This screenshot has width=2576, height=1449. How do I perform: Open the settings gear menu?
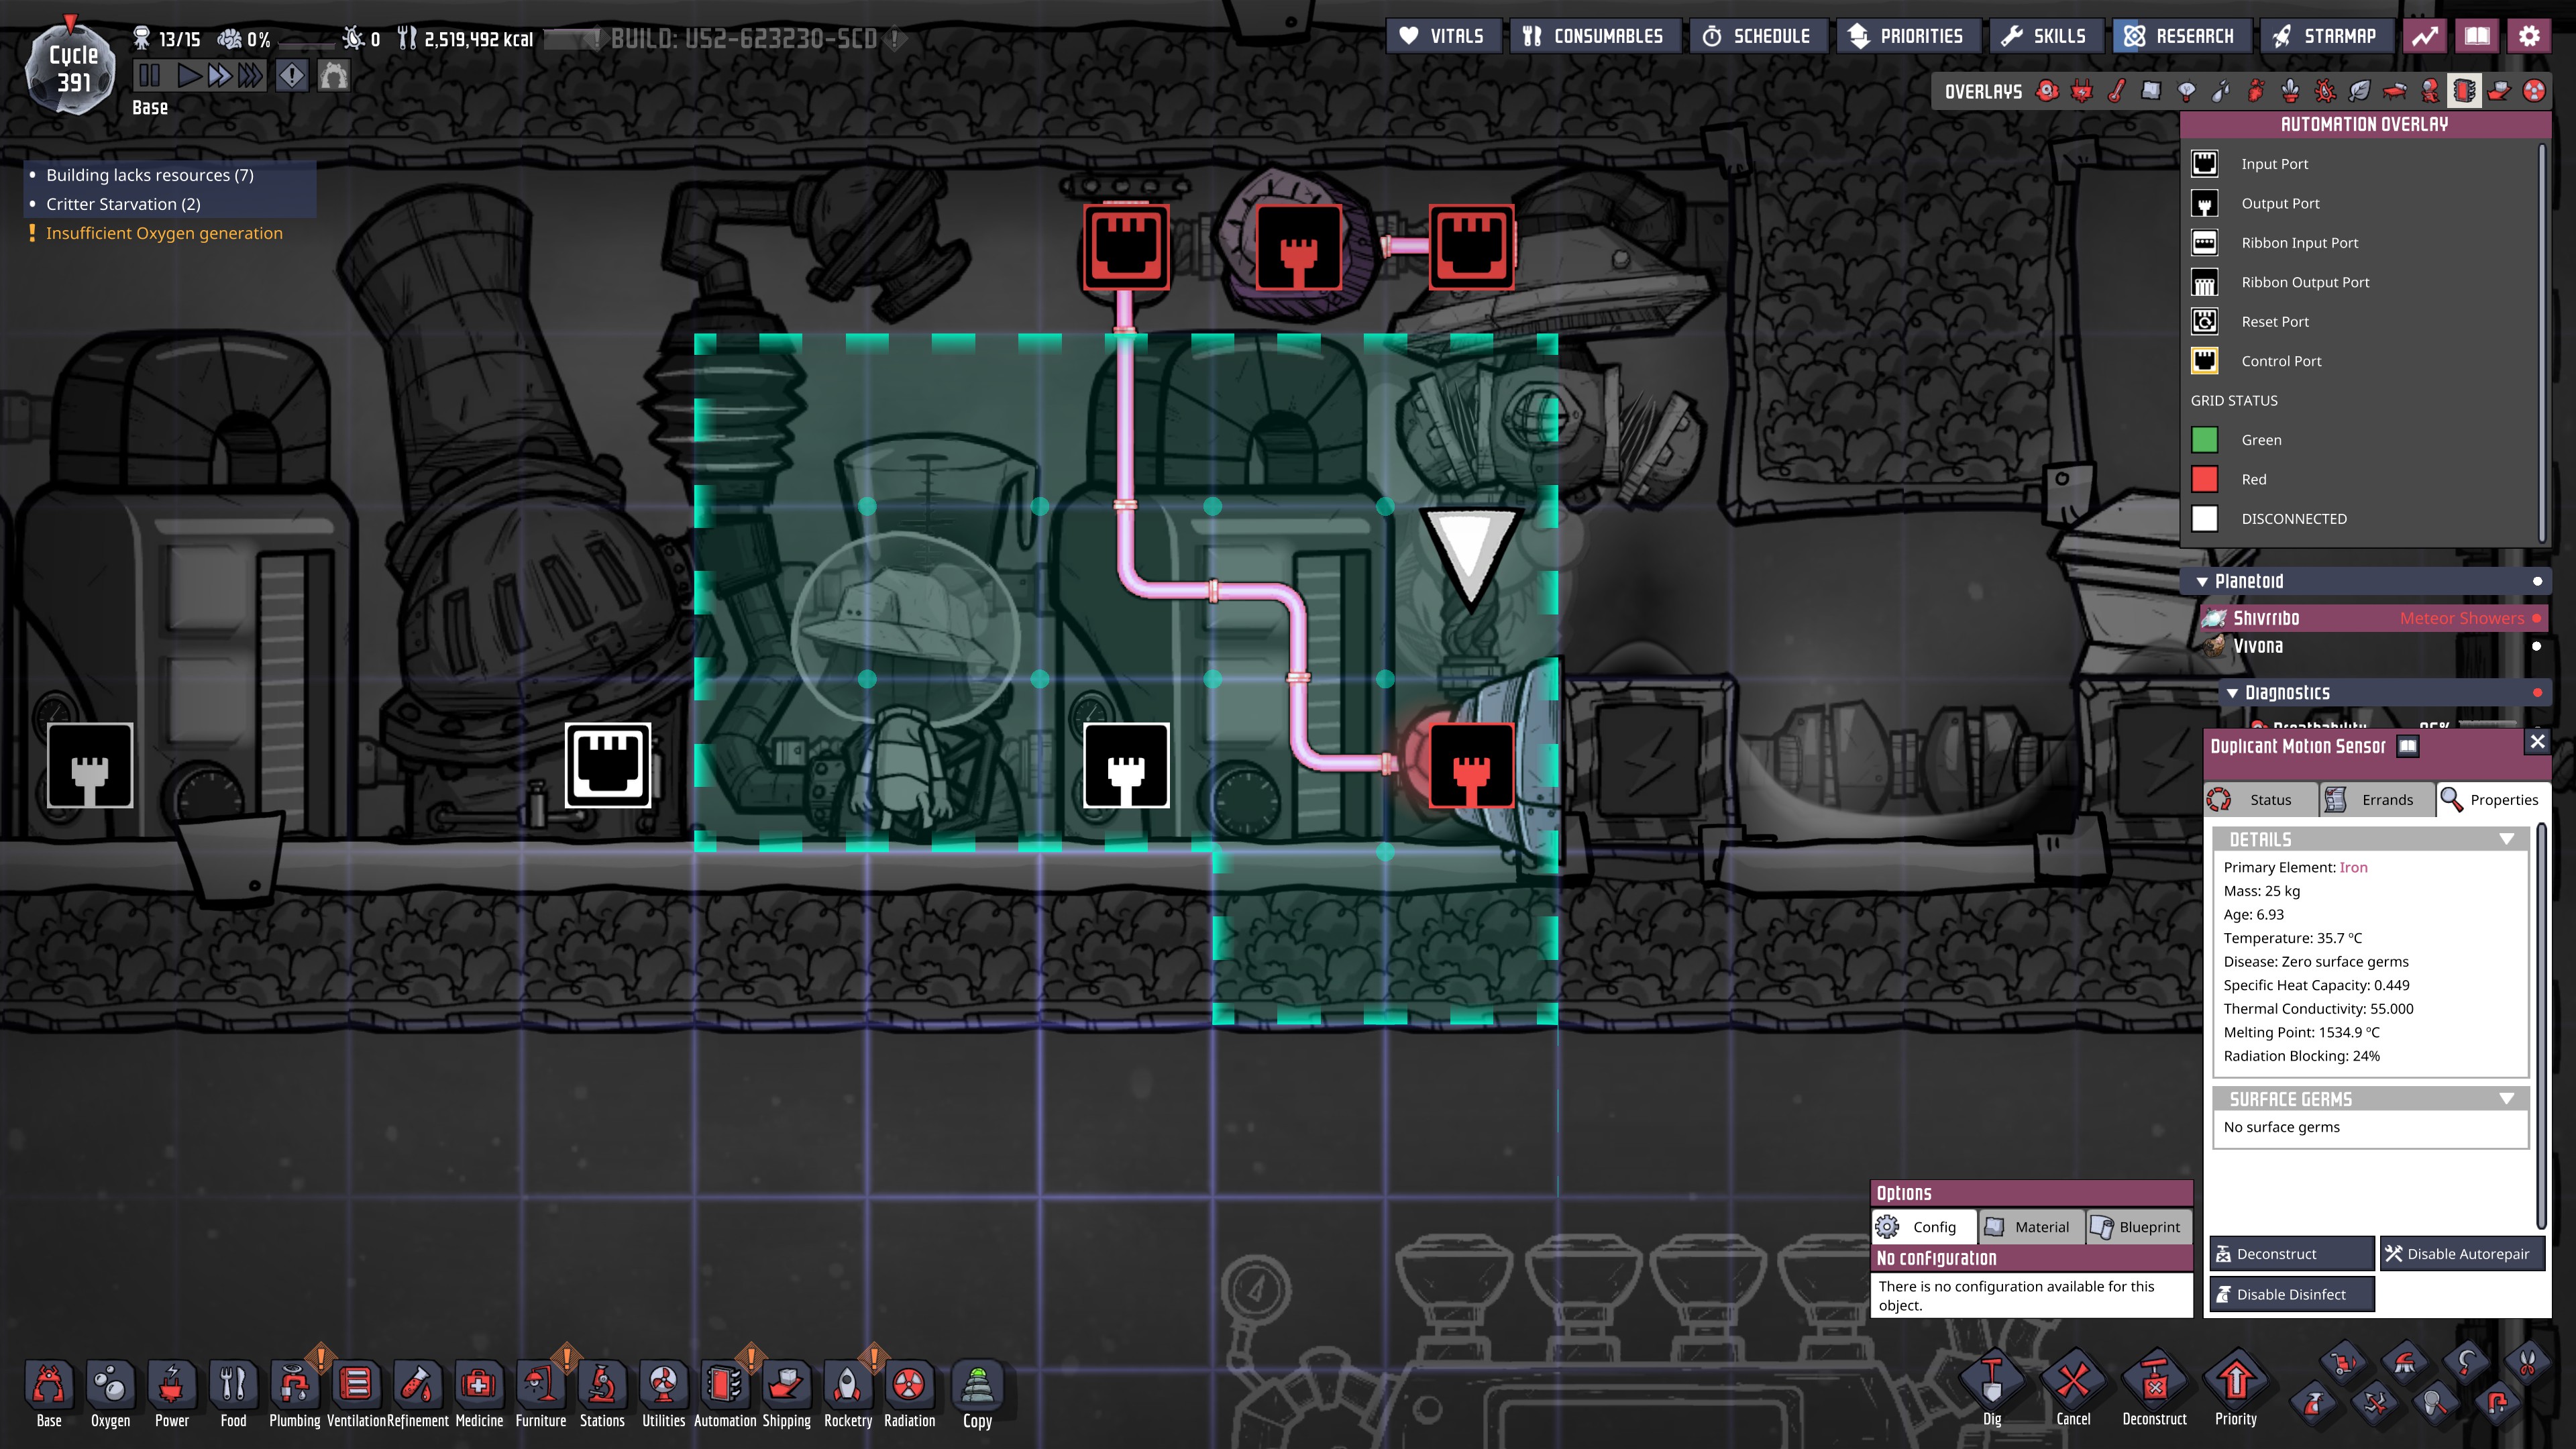coord(2529,37)
